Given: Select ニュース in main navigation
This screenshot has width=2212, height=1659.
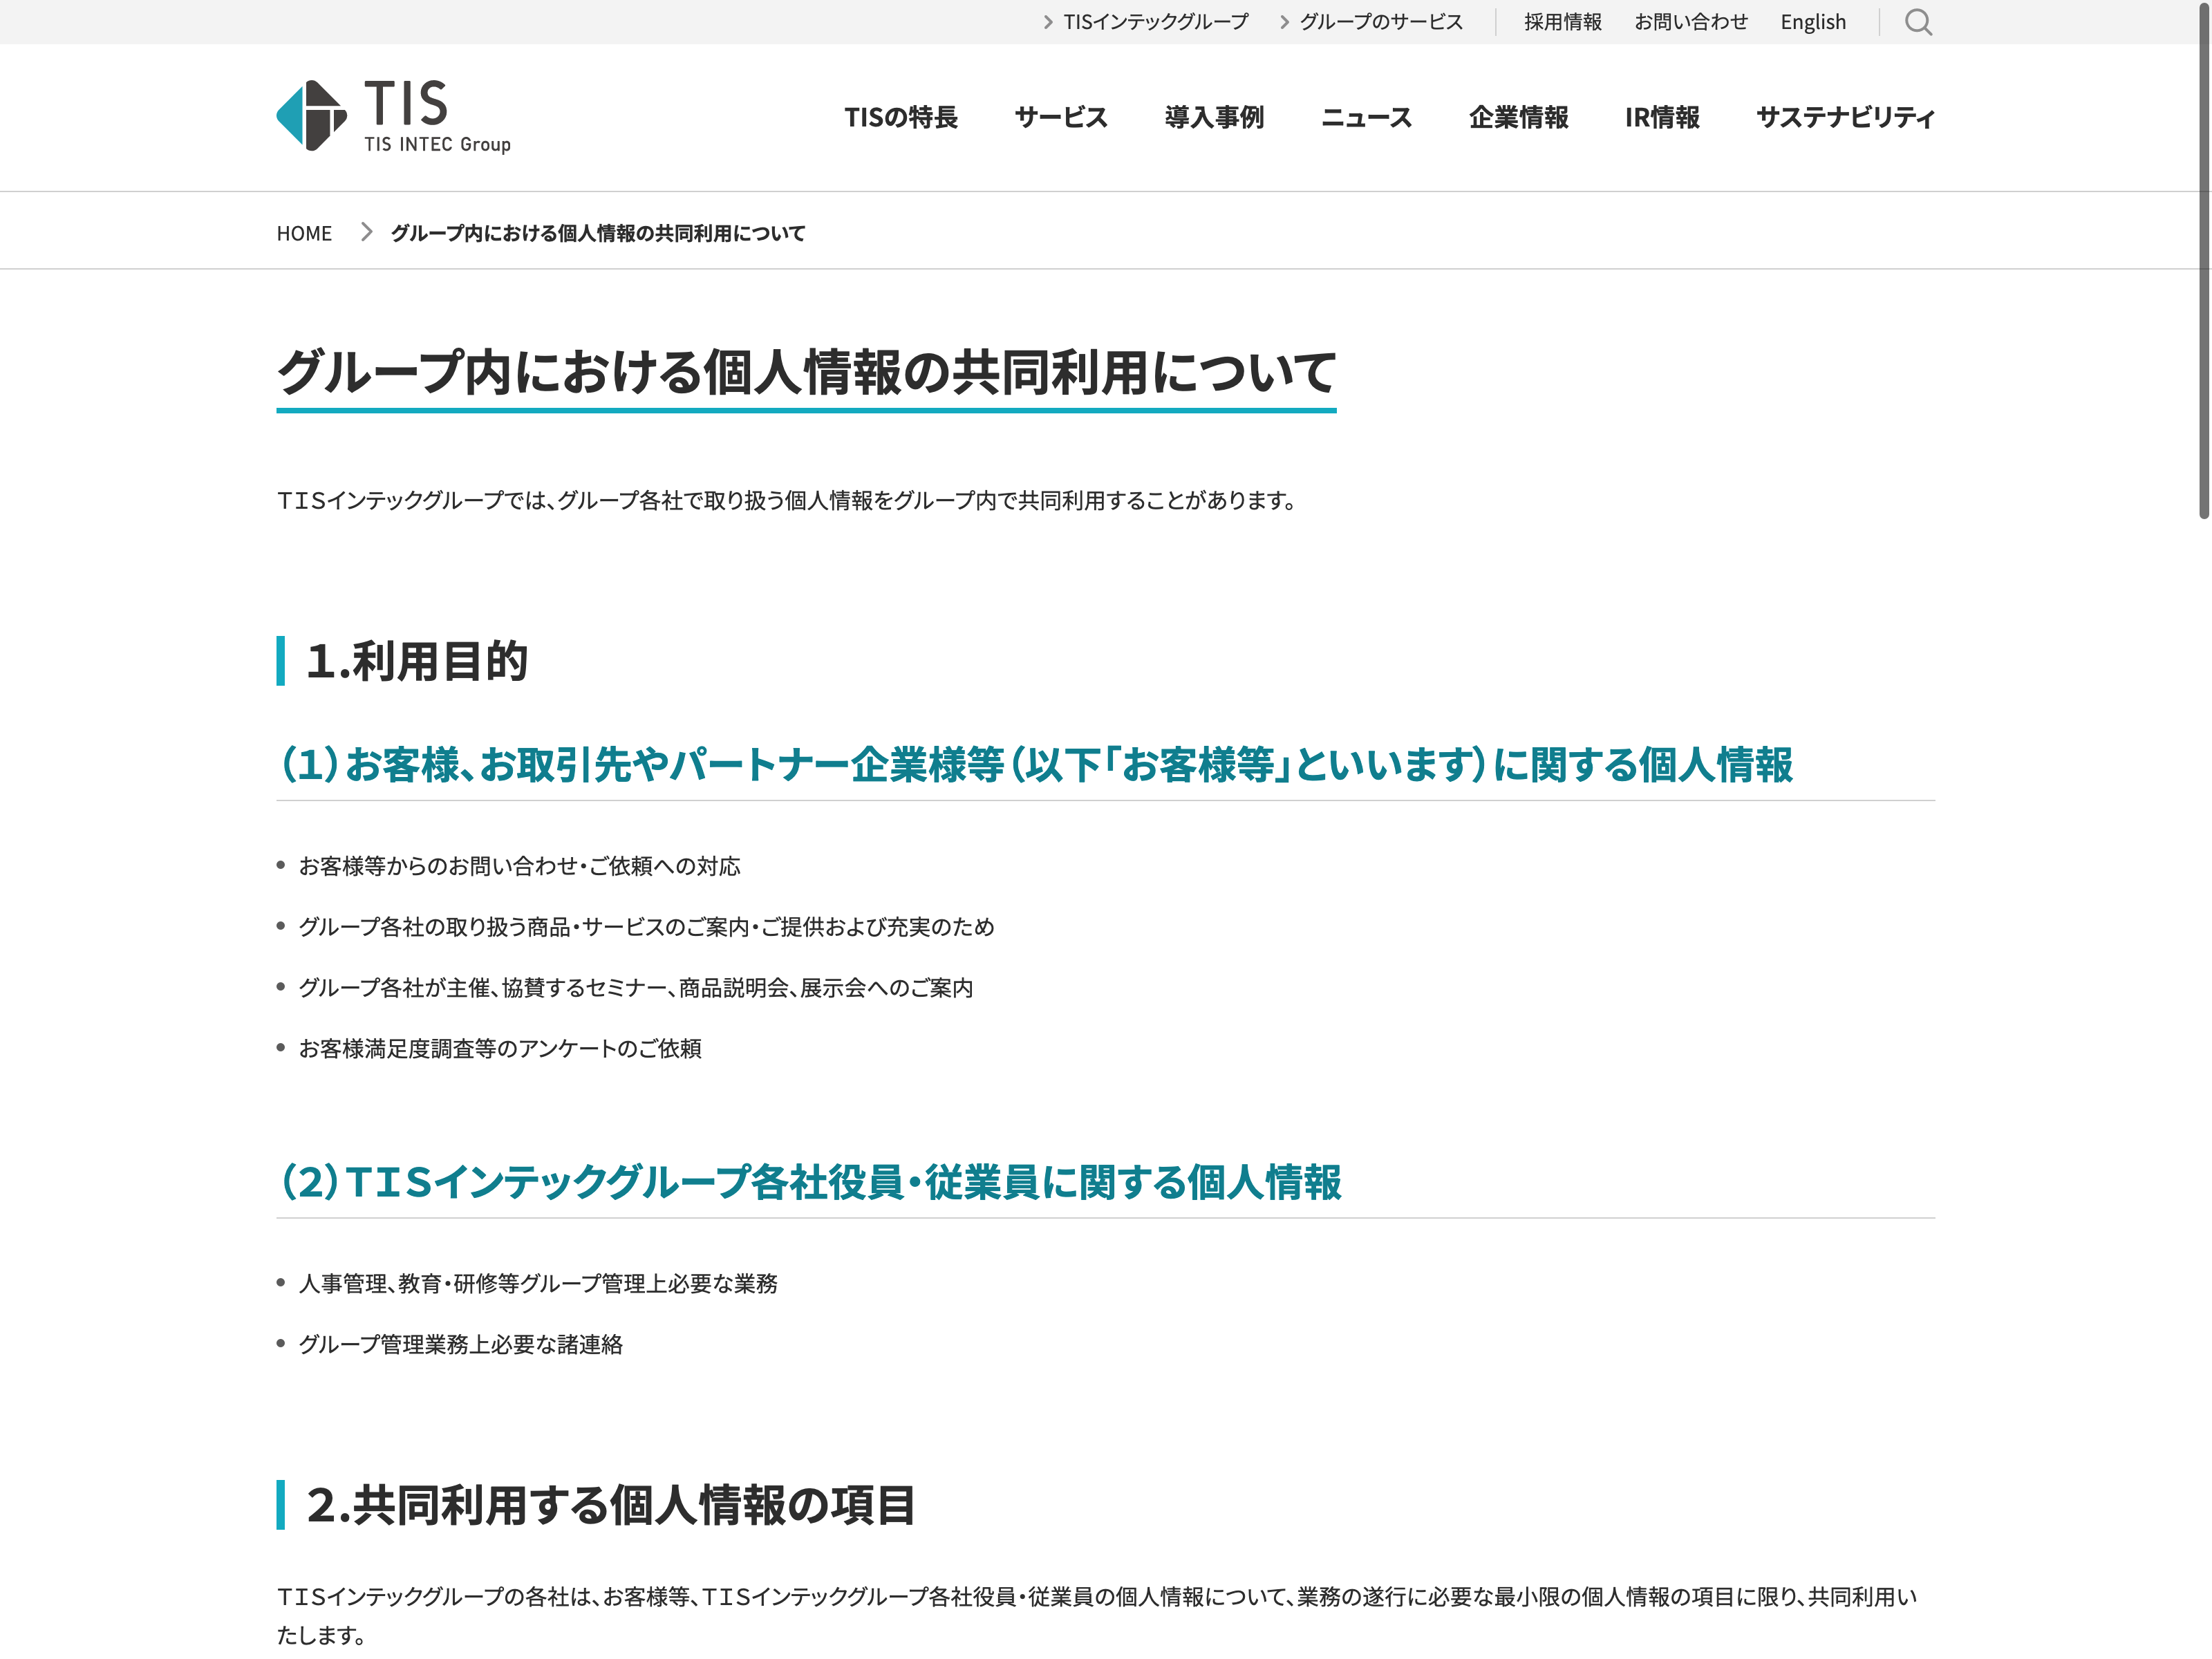Looking at the screenshot, I should tap(1366, 117).
